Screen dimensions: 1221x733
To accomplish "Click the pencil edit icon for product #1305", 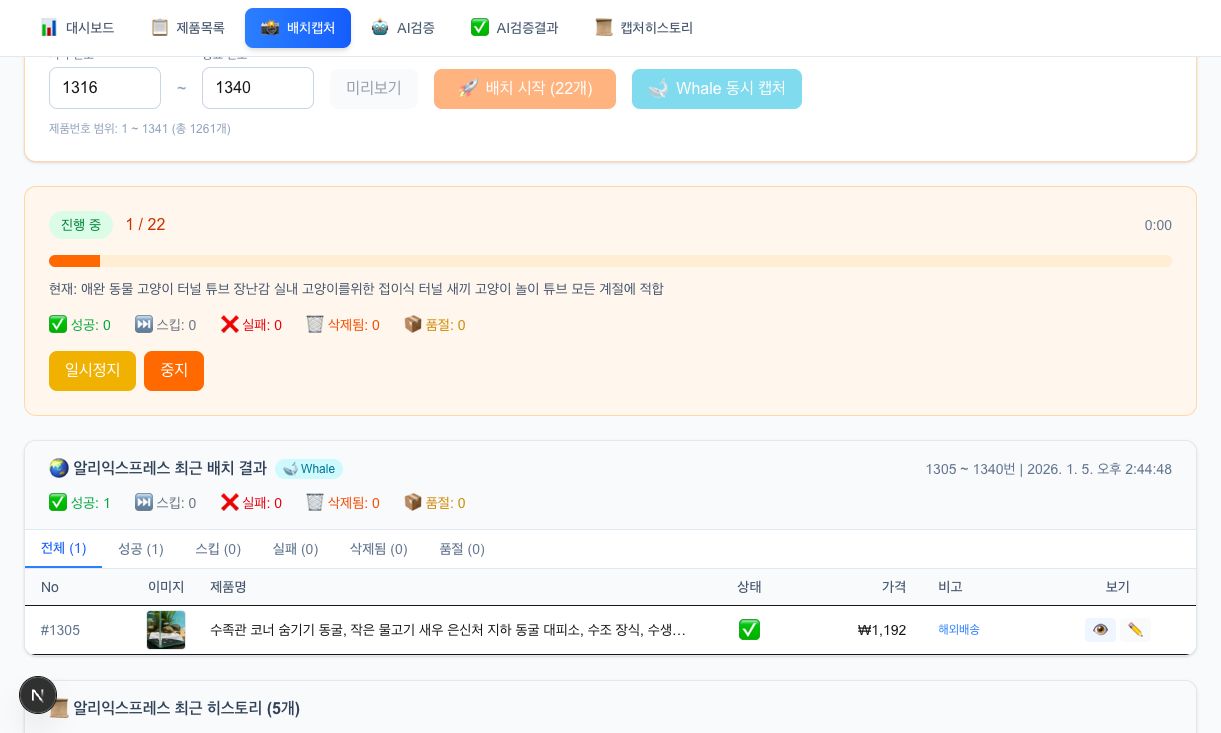I will click(1135, 630).
